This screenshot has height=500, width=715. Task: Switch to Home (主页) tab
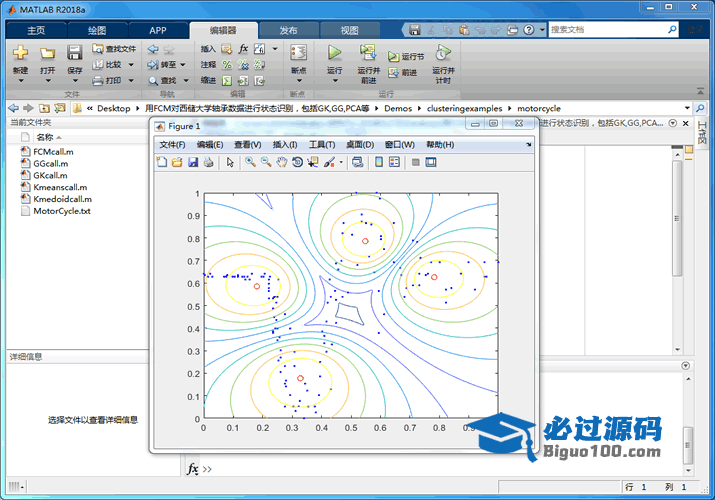point(36,31)
